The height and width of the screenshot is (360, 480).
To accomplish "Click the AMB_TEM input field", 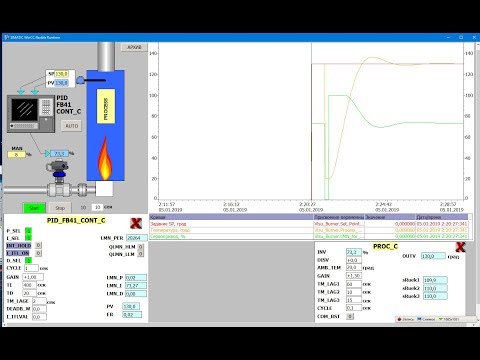I will 354,268.
